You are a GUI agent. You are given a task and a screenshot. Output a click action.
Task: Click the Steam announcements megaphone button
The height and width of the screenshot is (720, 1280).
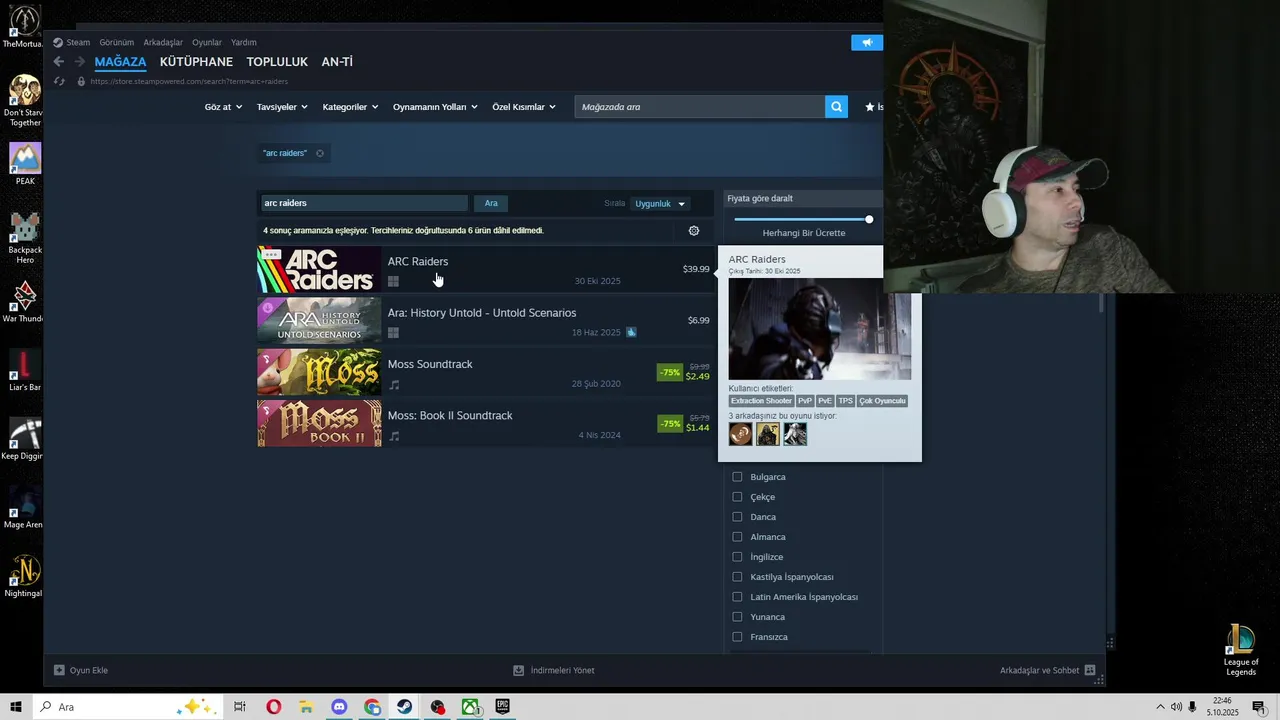867,42
